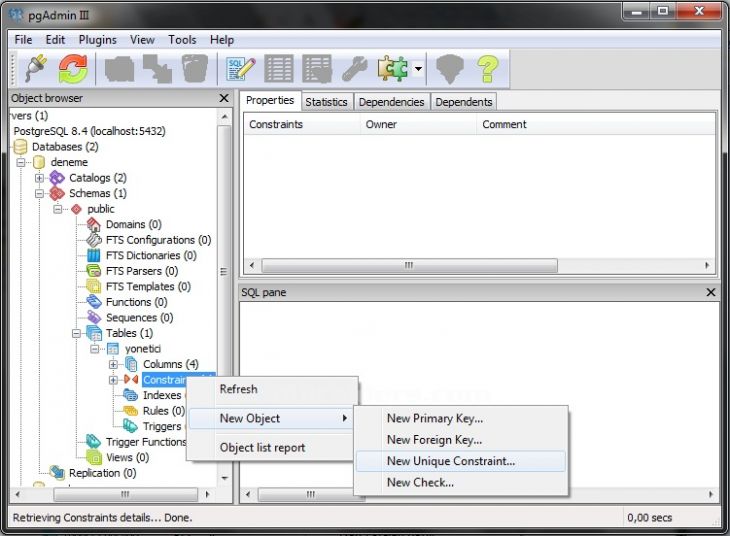Click the guru hint icon

(449, 69)
